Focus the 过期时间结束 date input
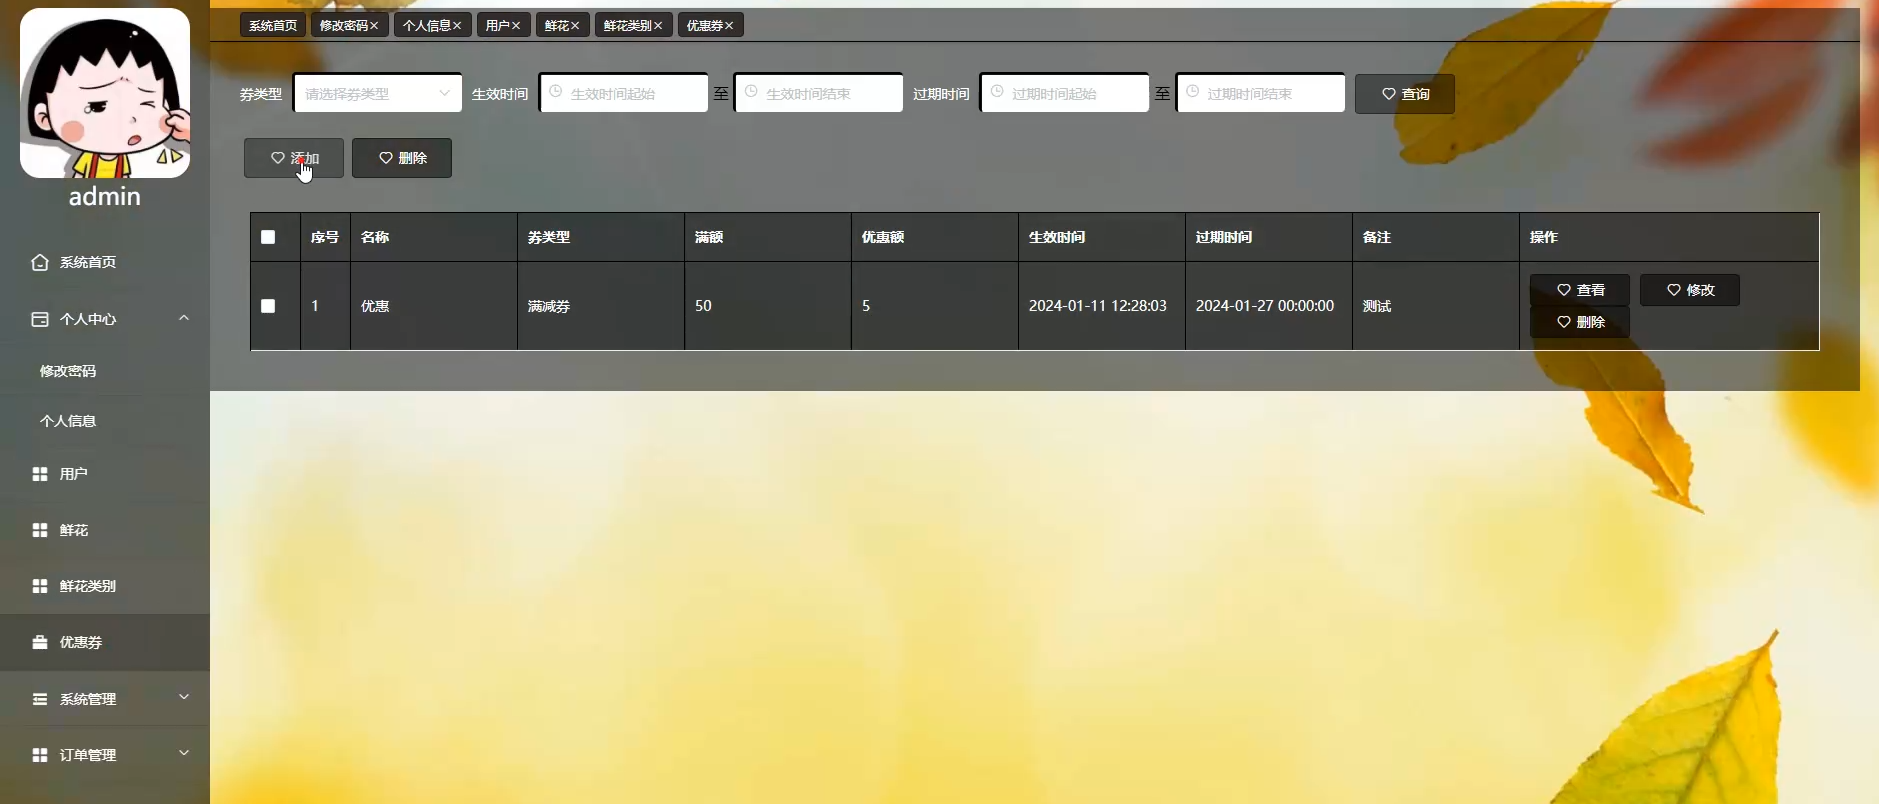The height and width of the screenshot is (804, 1879). pyautogui.click(x=1260, y=93)
